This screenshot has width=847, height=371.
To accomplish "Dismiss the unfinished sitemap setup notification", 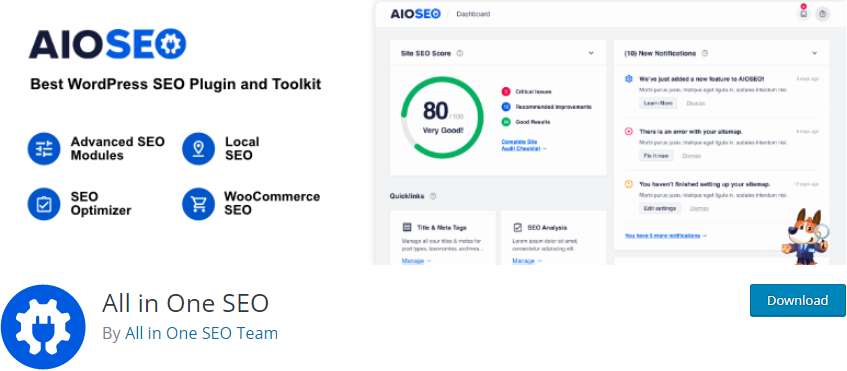I will coord(700,208).
